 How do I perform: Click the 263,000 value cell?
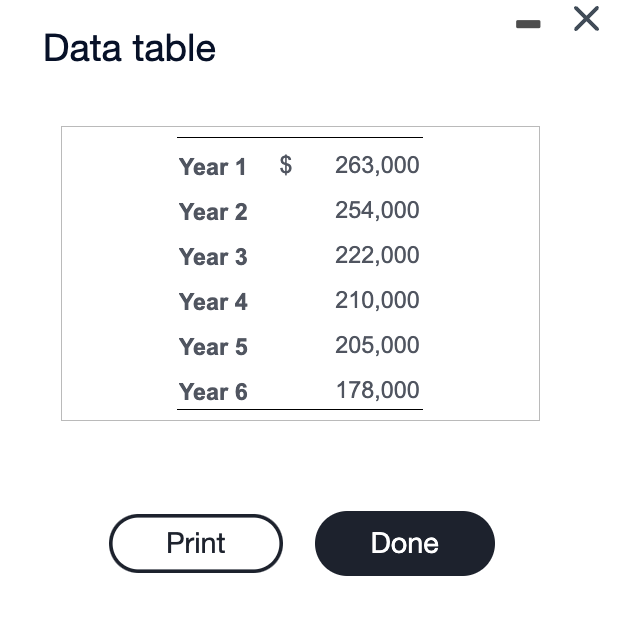[x=377, y=165]
